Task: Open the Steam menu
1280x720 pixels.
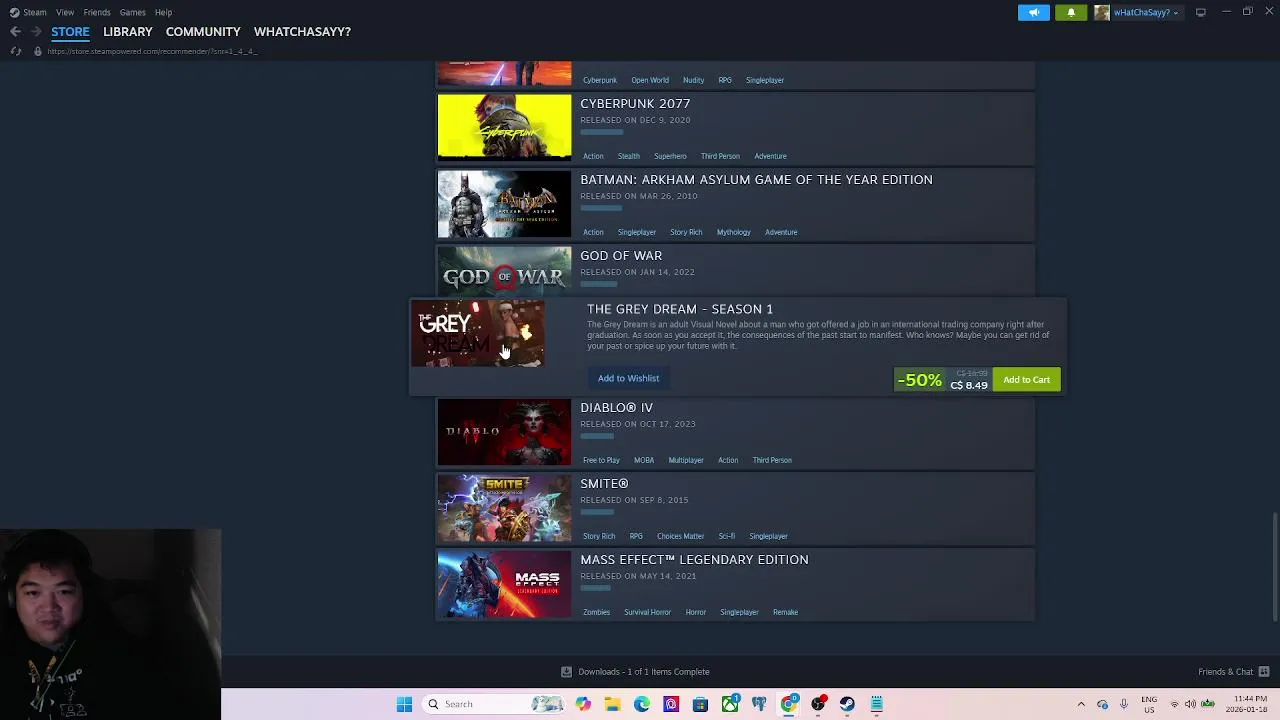Action: click(35, 12)
